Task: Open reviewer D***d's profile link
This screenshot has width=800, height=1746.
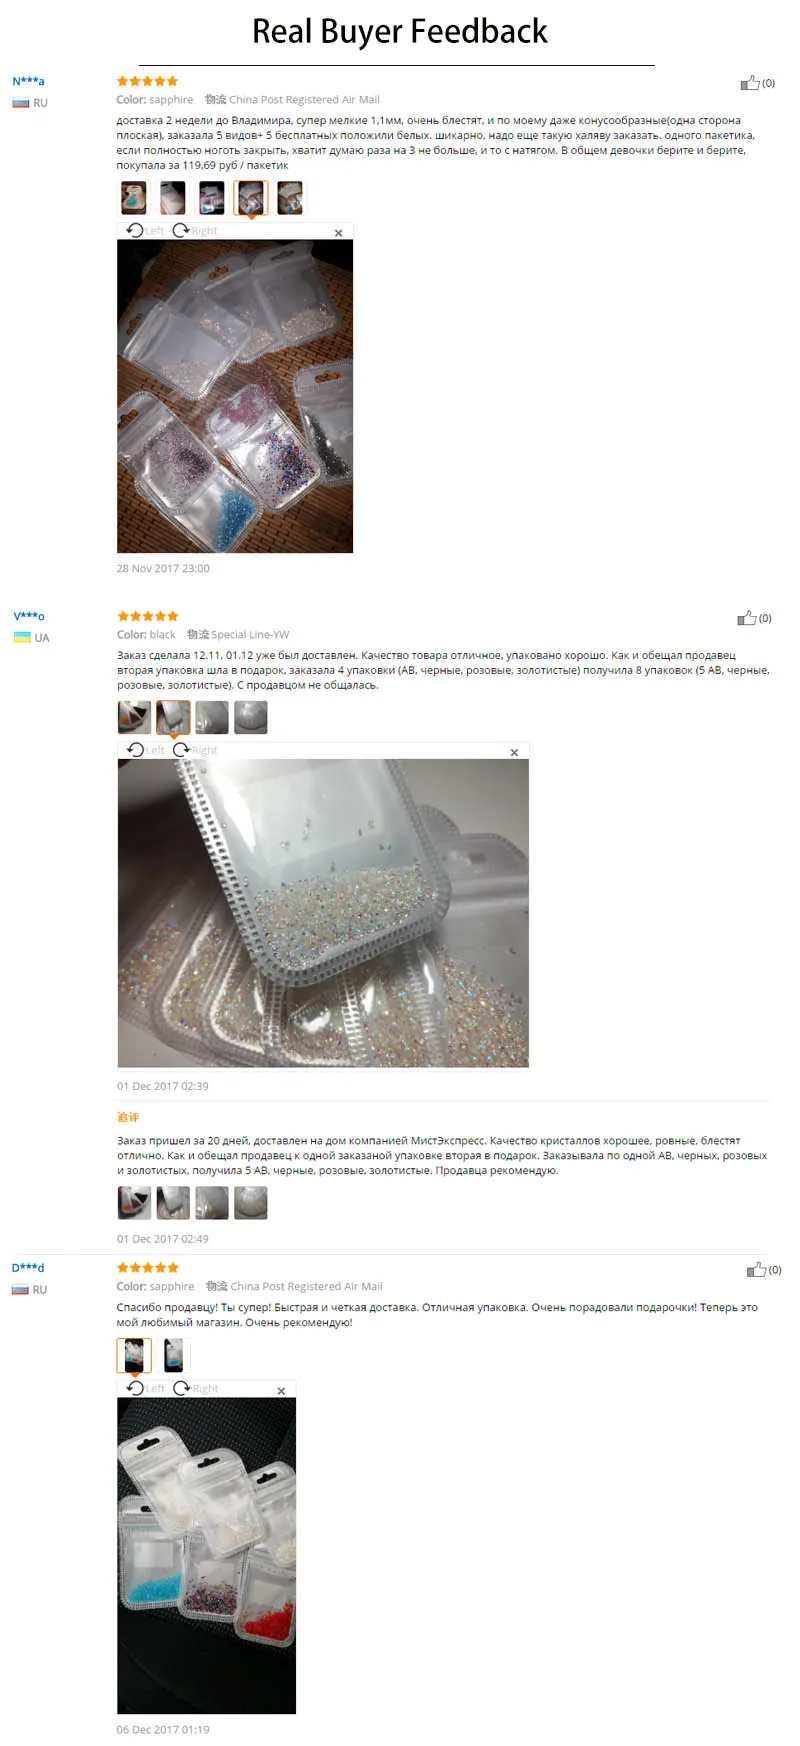Action: (x=28, y=1267)
